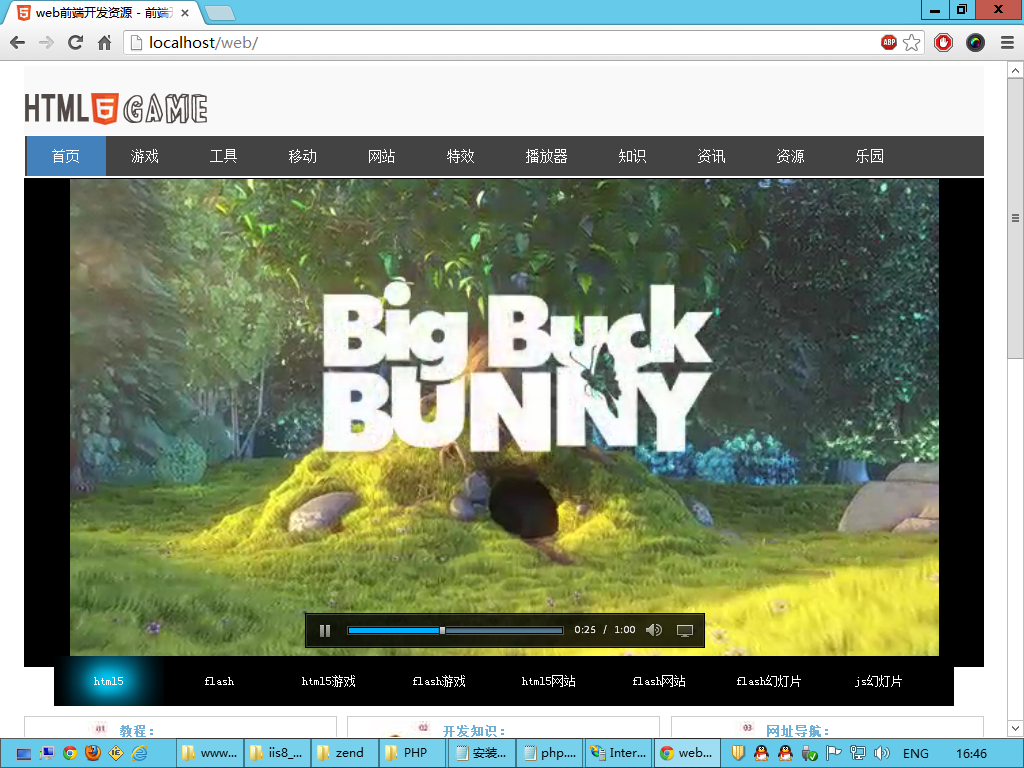Select the js幻灯片 category tab
This screenshot has height=768, width=1024.
[x=878, y=681]
